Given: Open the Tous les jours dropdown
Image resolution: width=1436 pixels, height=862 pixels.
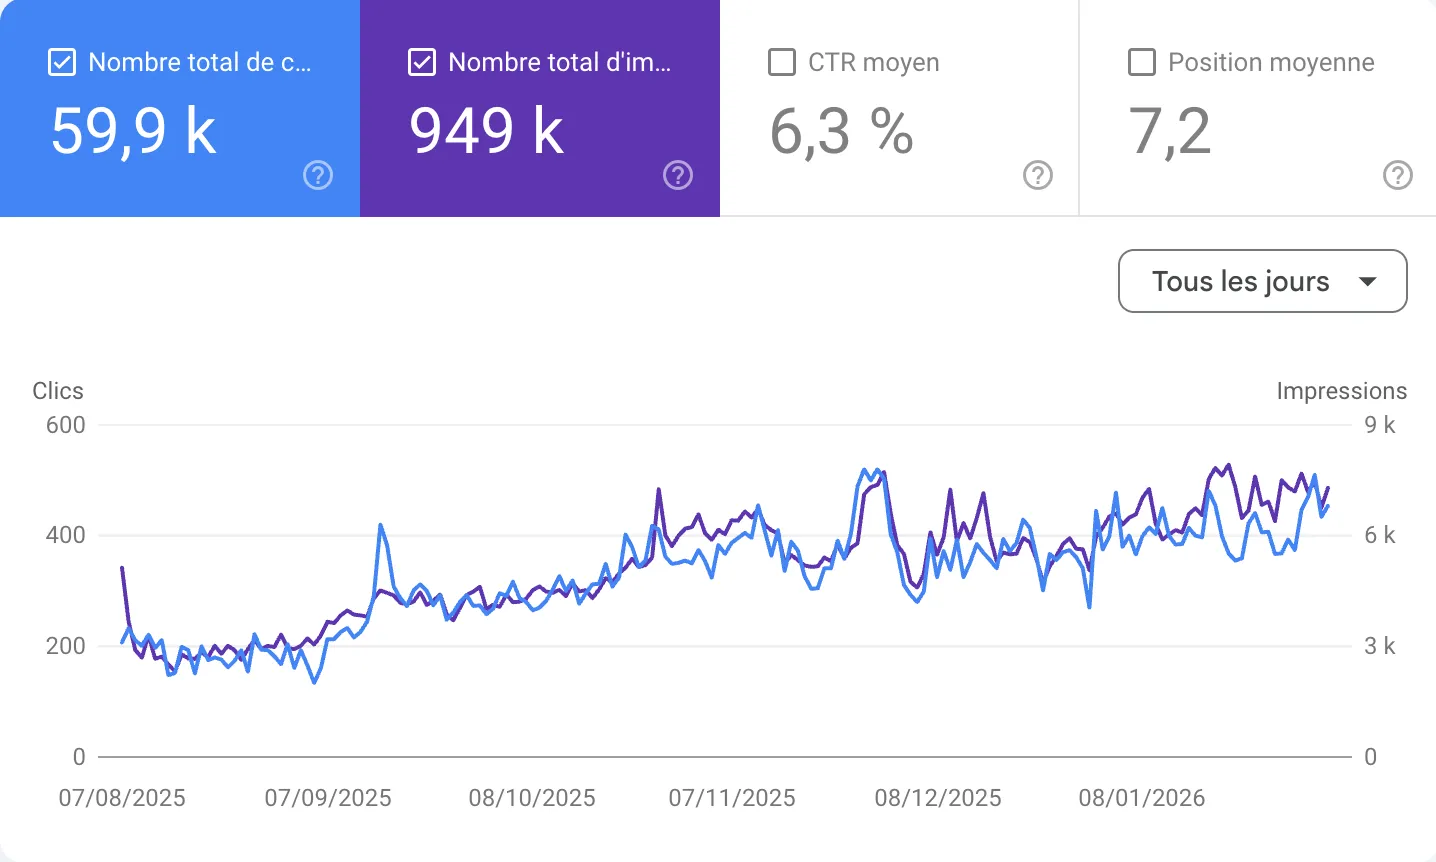Looking at the screenshot, I should [x=1263, y=281].
